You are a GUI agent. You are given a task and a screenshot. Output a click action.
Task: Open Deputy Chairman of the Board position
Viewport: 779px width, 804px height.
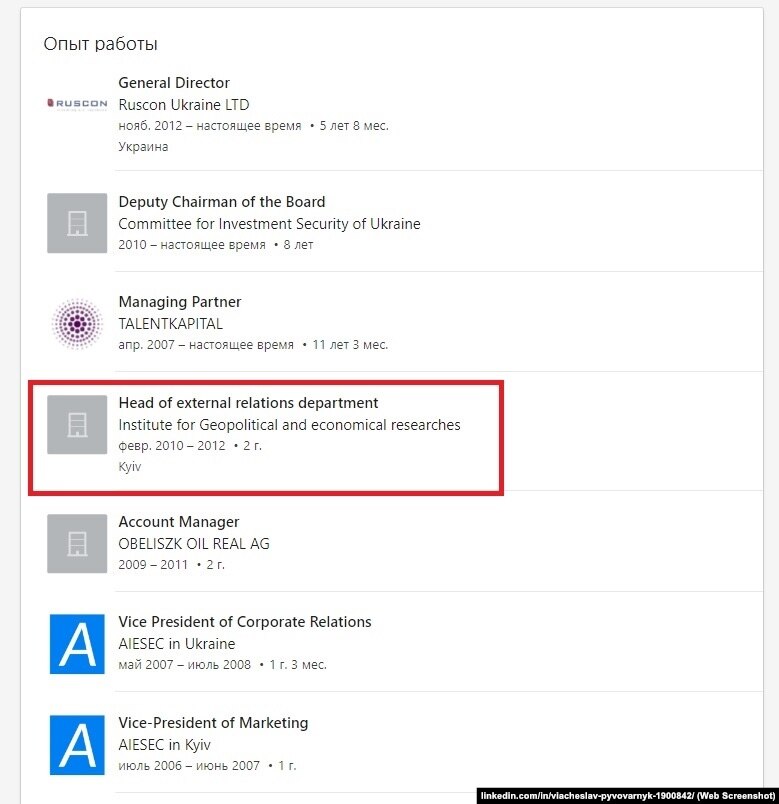[222, 202]
